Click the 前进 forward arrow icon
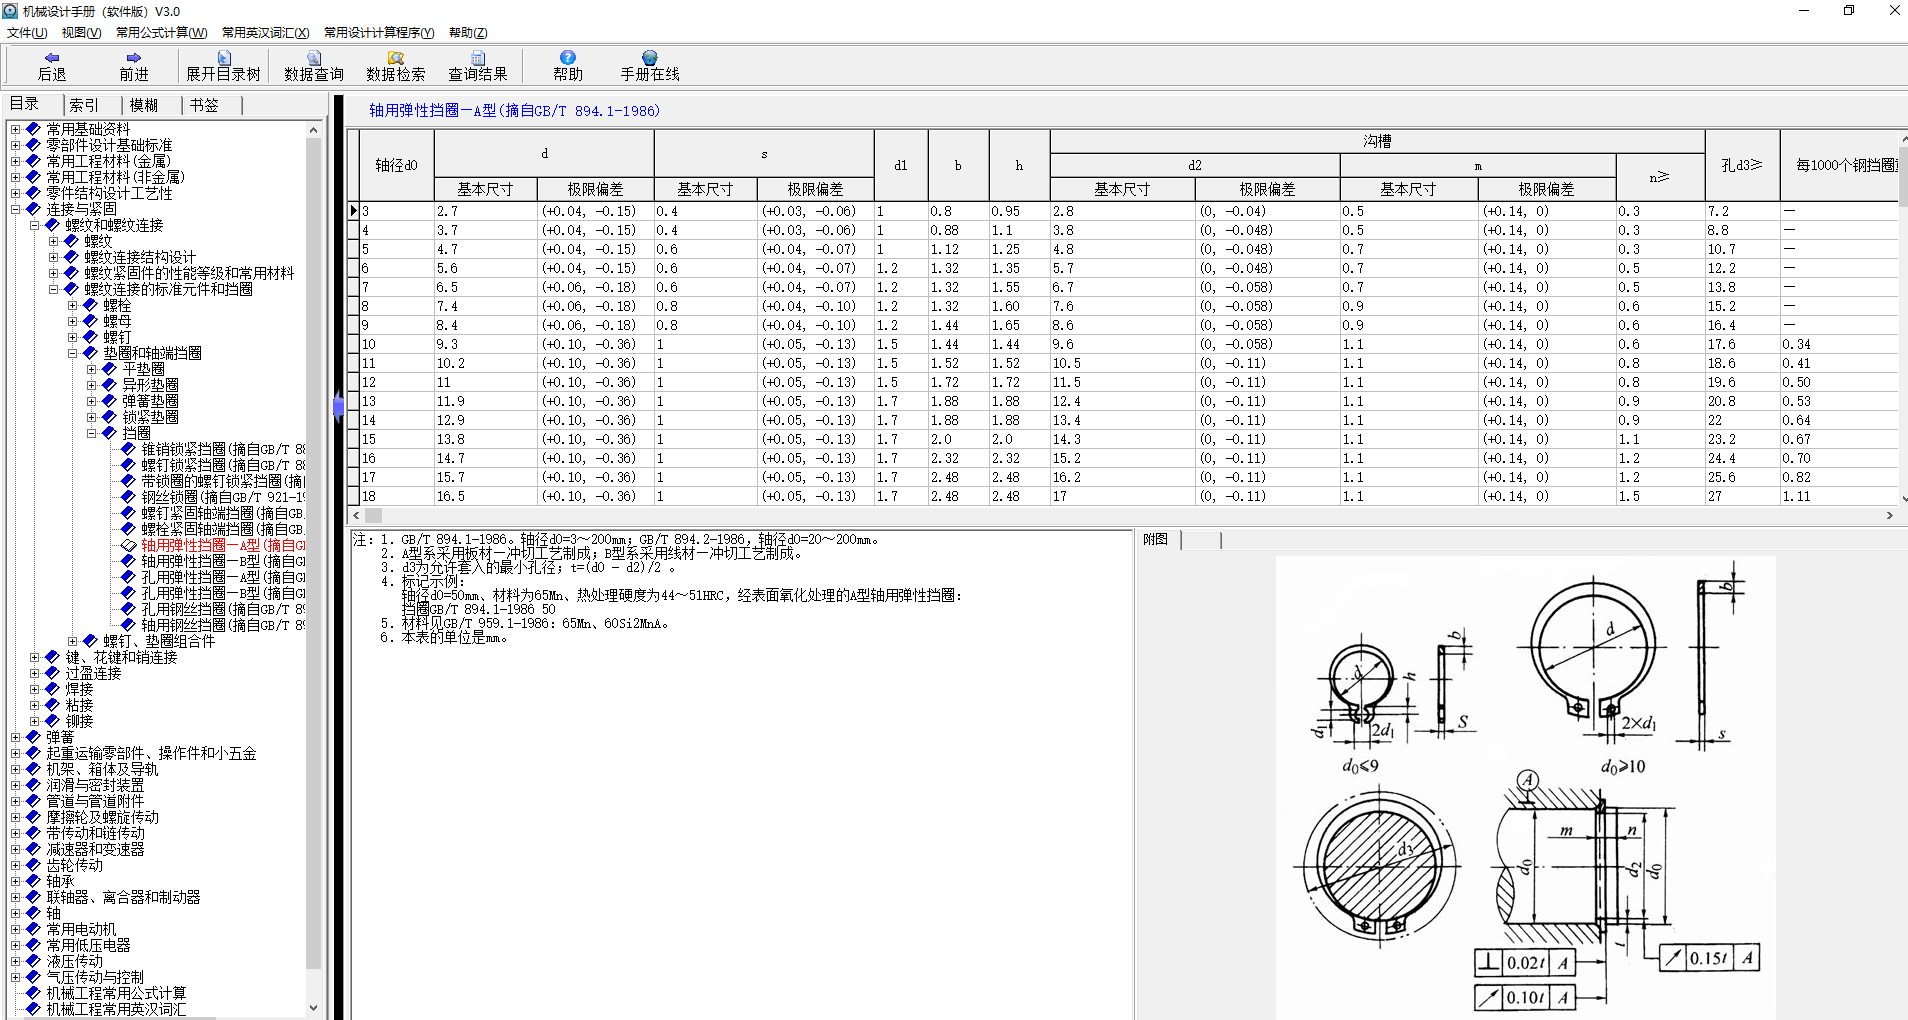1908x1020 pixels. coord(134,58)
